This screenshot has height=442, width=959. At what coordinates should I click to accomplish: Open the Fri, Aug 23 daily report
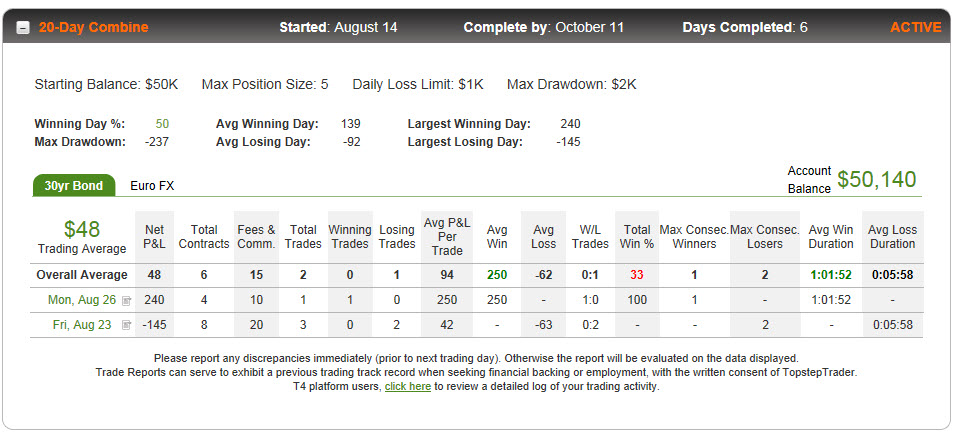[82, 325]
